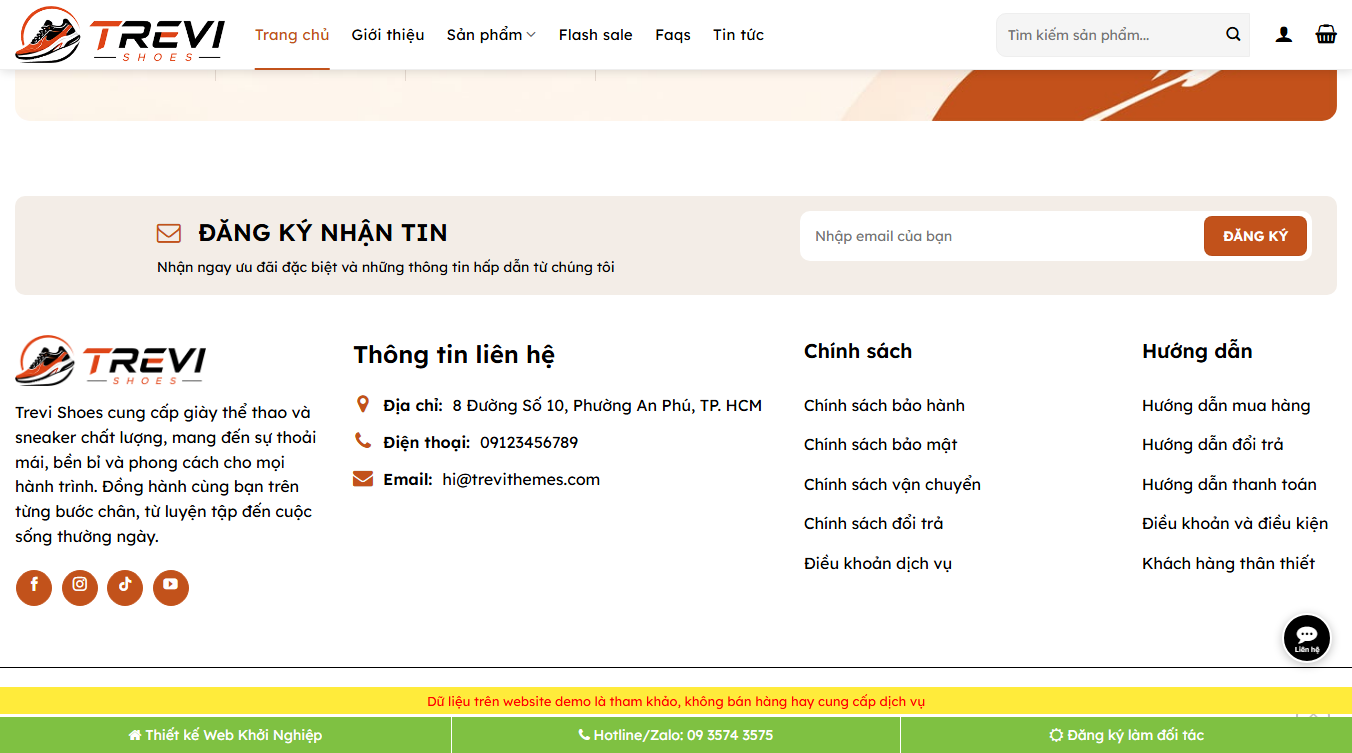Open Điều khoản và điều kiện link
The height and width of the screenshot is (753, 1352).
(x=1235, y=523)
